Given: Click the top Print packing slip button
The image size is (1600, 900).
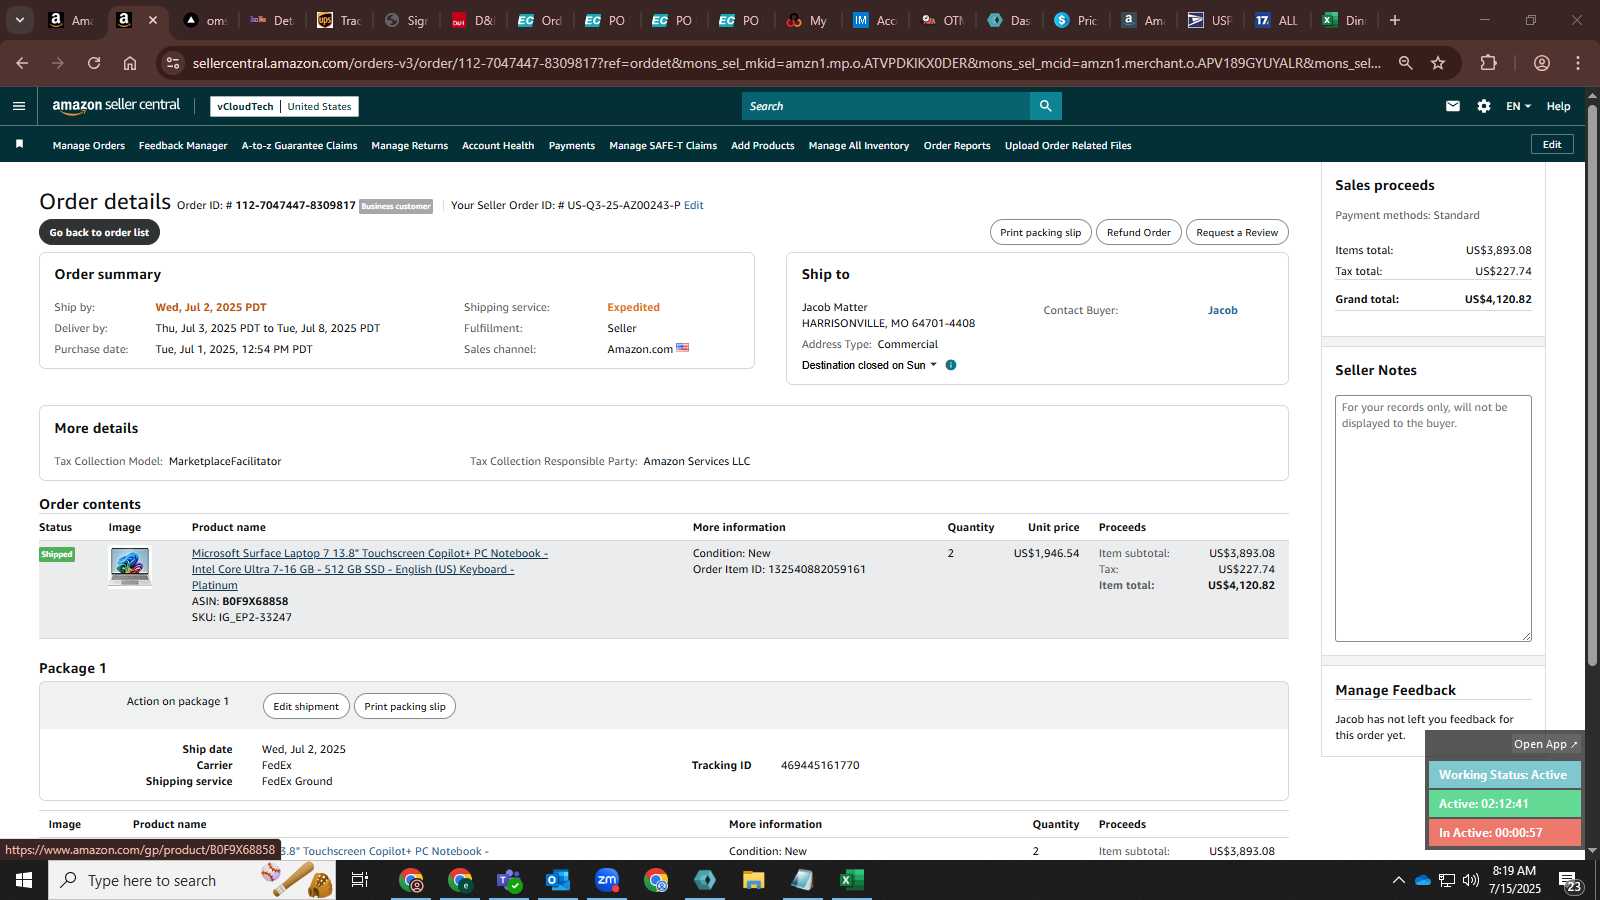Looking at the screenshot, I should pyautogui.click(x=1041, y=232).
